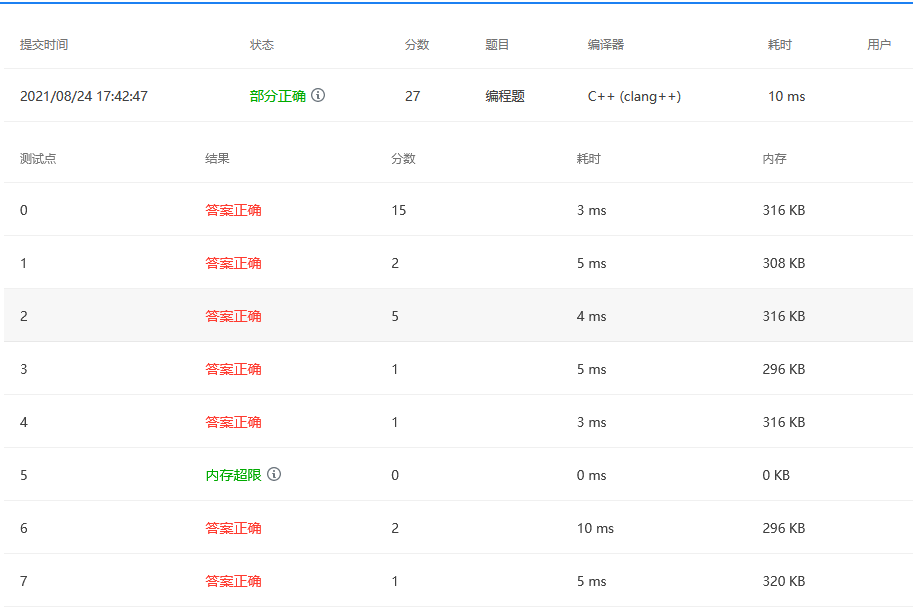Click the 用户 column header

pyautogui.click(x=879, y=45)
